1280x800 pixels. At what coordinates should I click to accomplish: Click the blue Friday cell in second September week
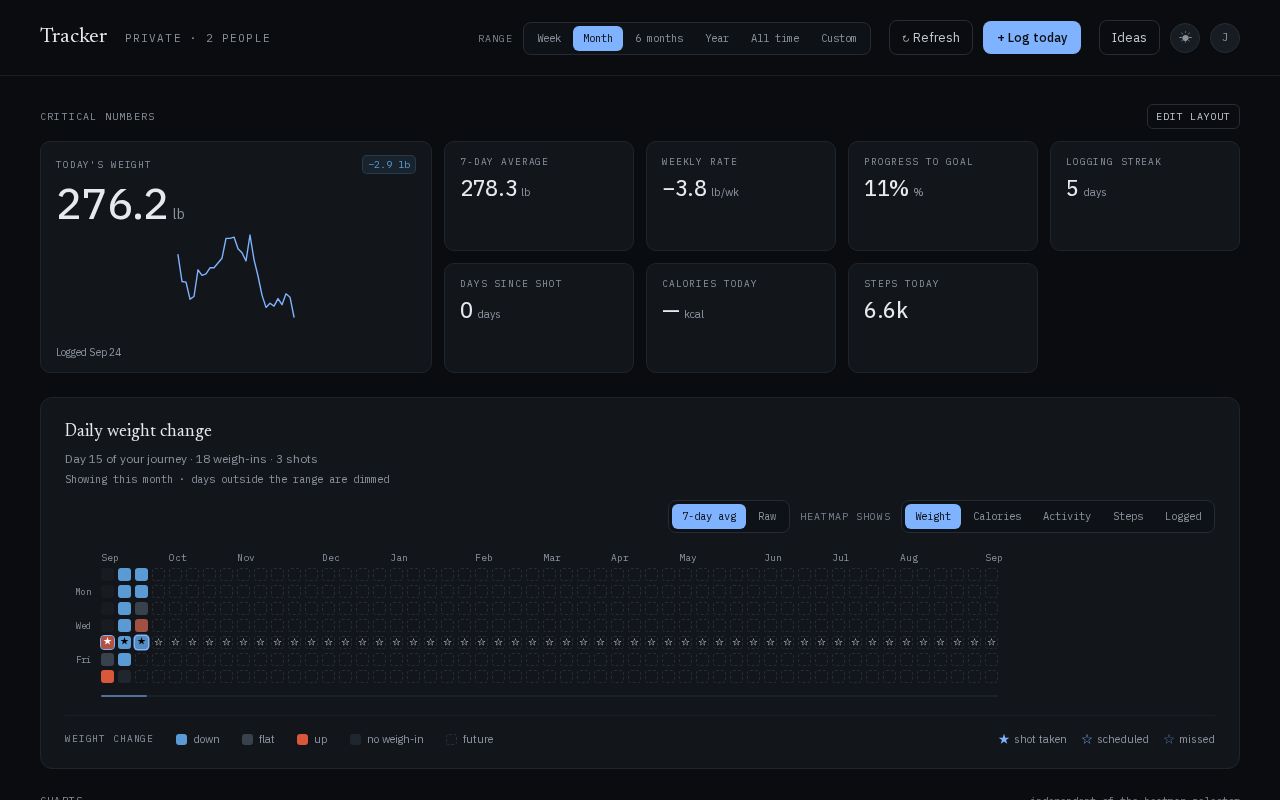click(124, 659)
